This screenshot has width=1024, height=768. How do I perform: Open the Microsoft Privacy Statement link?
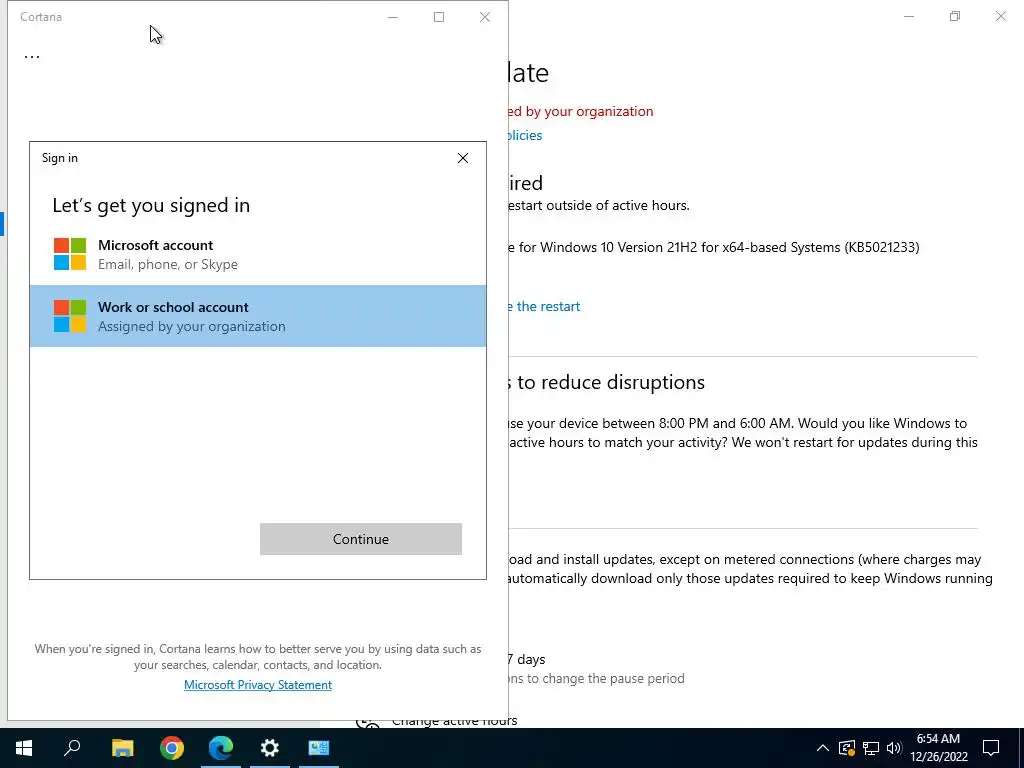(x=258, y=684)
